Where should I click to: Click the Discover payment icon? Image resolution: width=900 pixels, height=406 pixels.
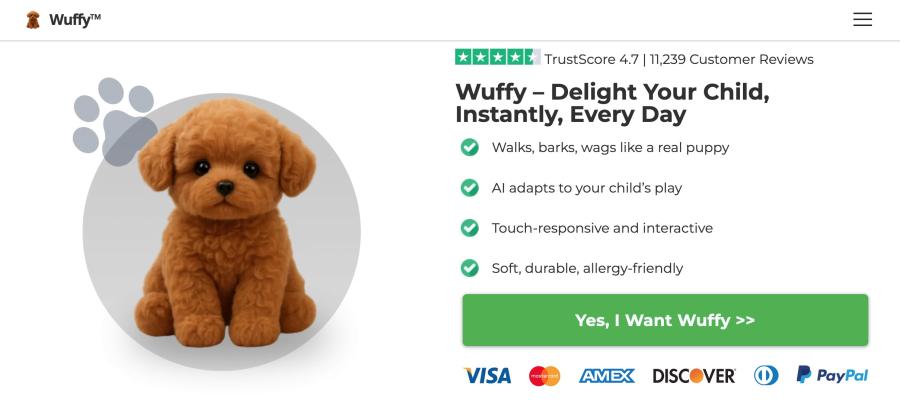(x=694, y=376)
